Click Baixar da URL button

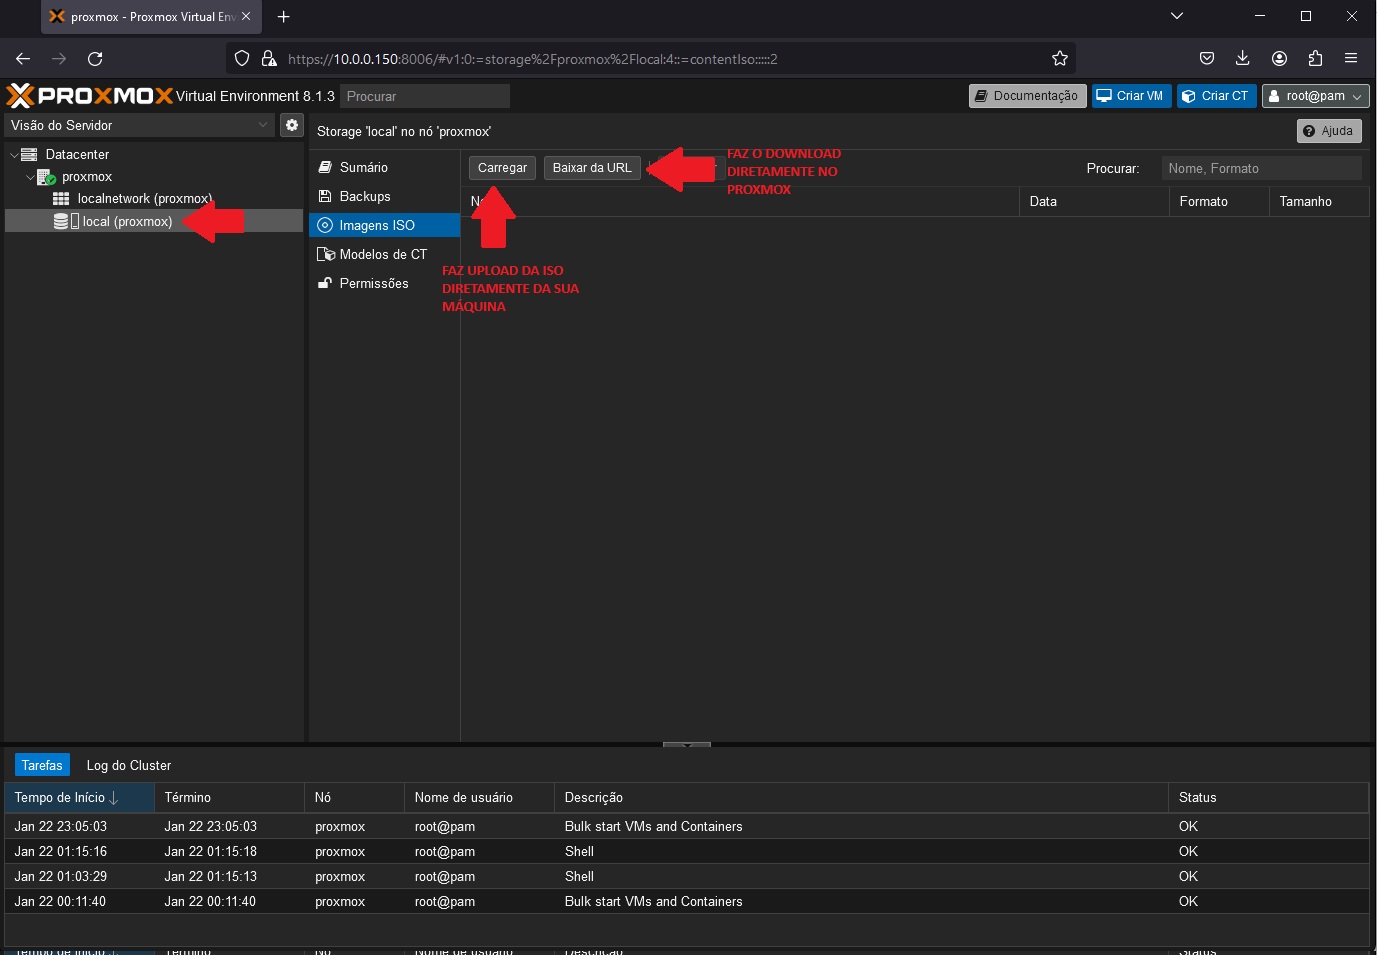tap(592, 168)
